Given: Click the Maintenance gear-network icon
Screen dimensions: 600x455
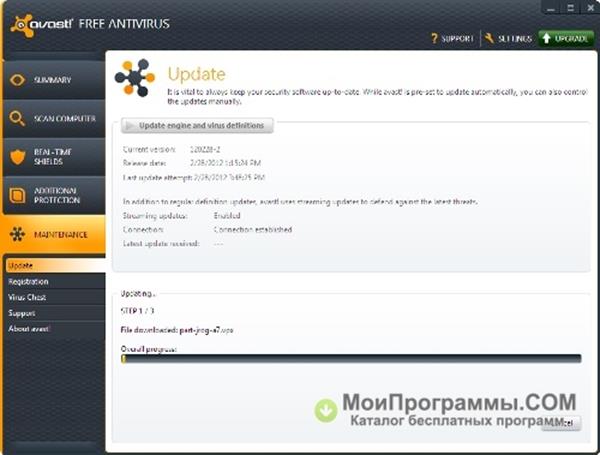Looking at the screenshot, I should click(x=17, y=234).
